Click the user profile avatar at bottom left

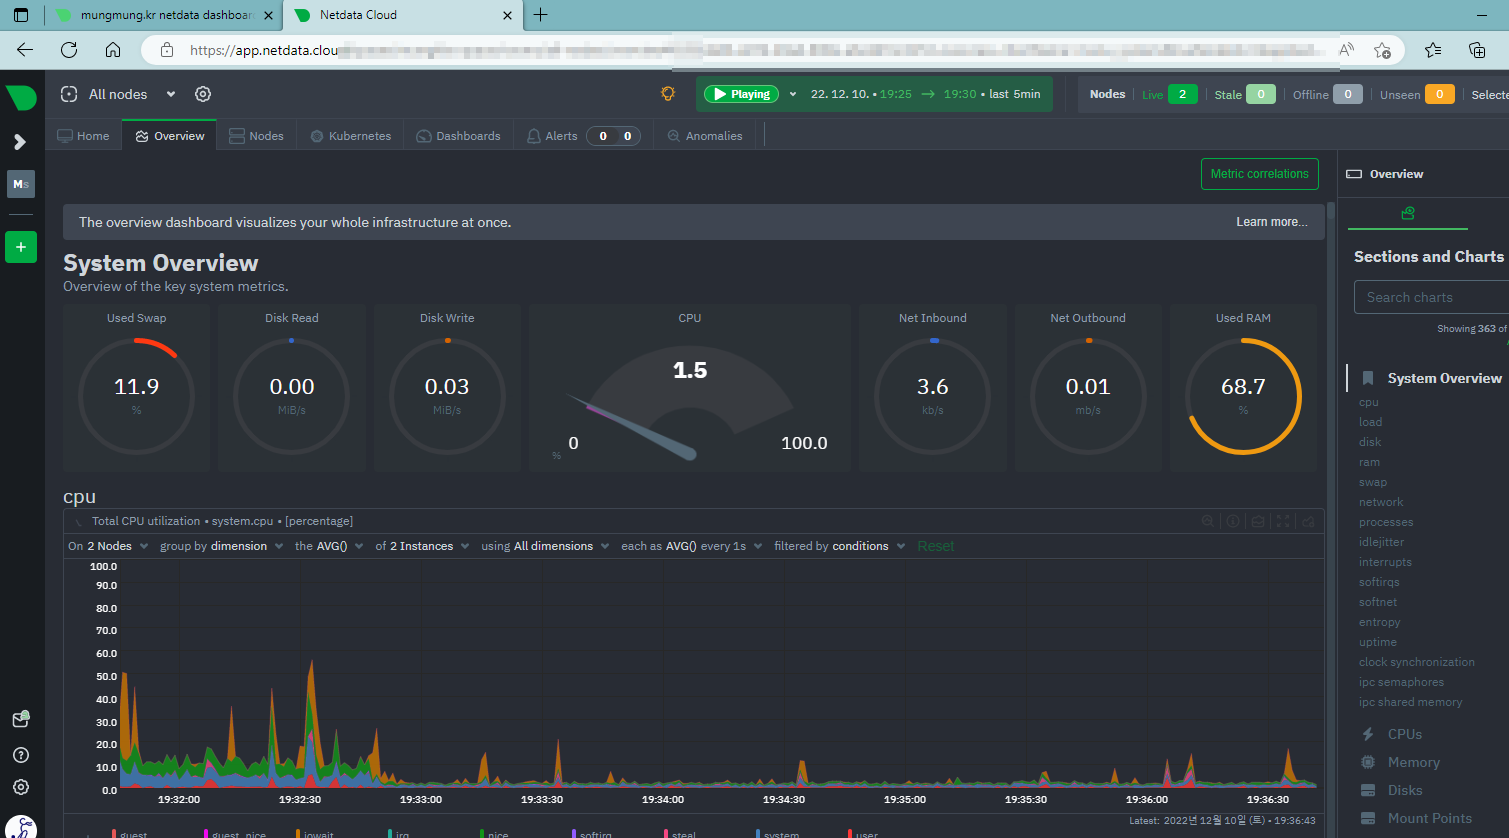(21, 828)
